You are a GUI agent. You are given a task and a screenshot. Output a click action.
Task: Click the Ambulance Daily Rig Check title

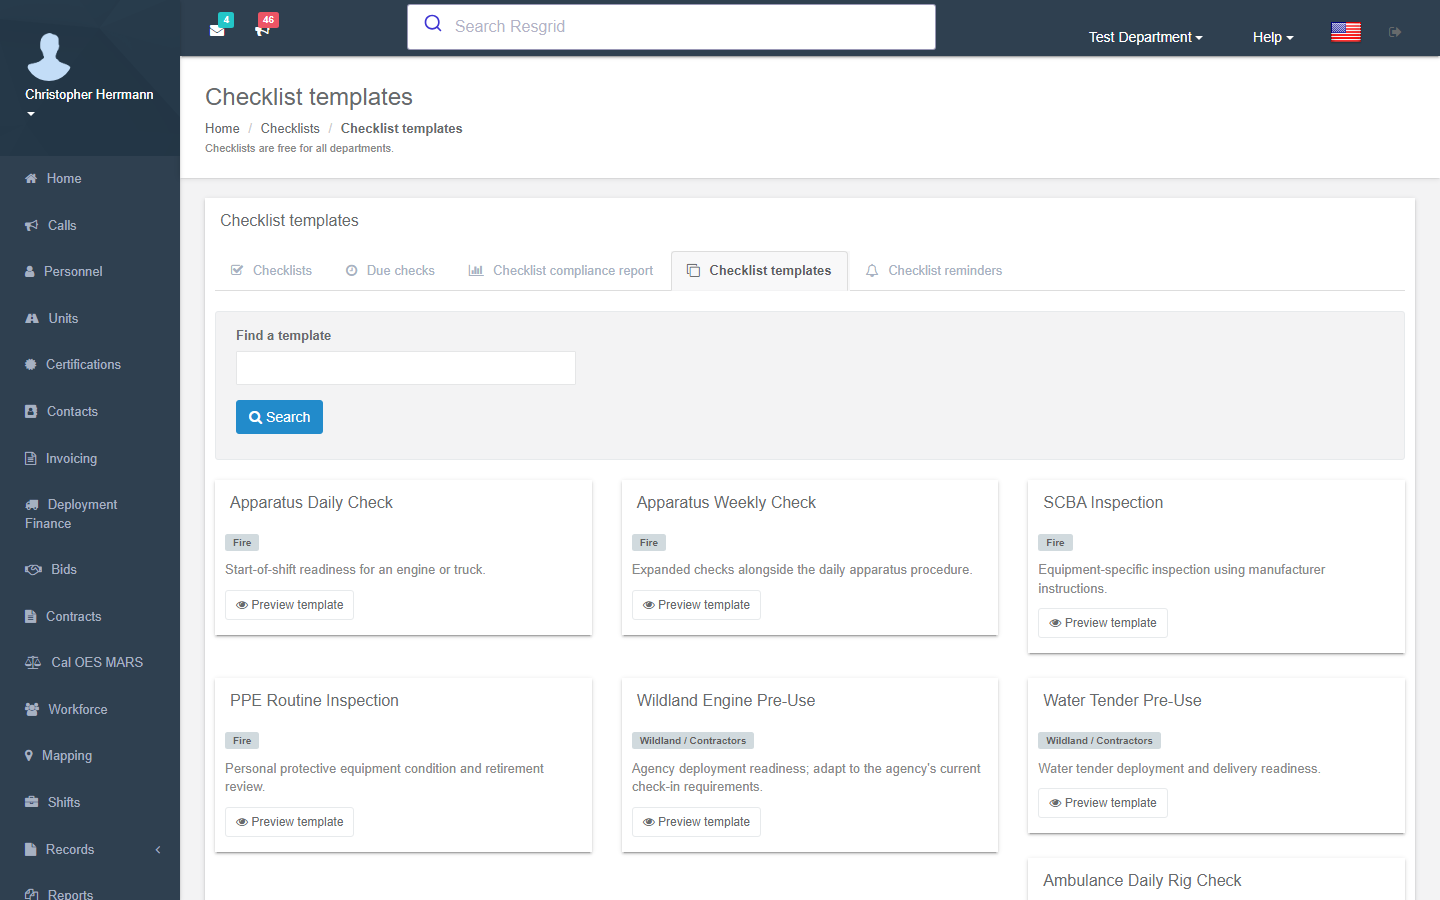tap(1142, 881)
